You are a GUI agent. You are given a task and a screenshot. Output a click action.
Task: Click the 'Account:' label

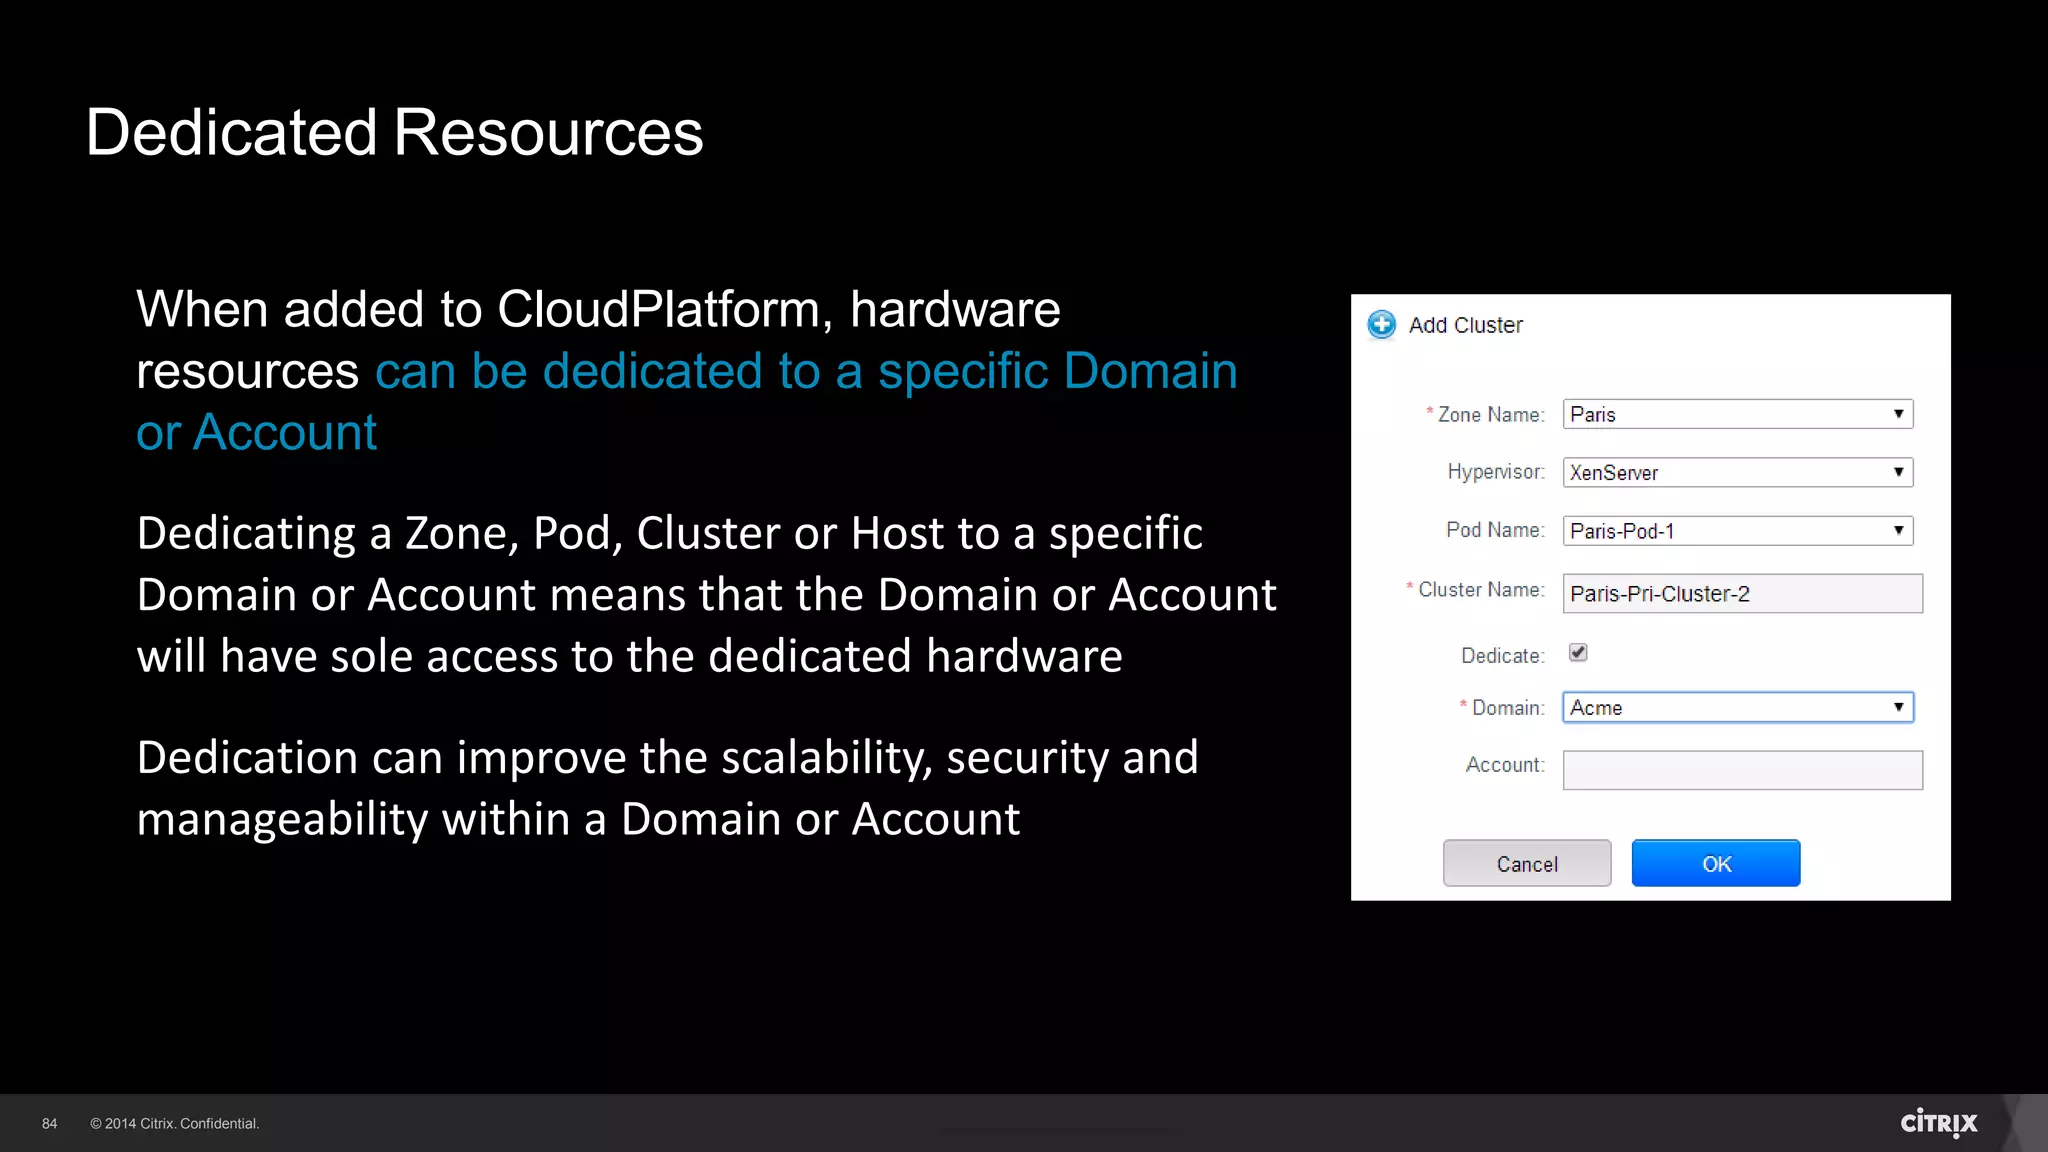[1505, 765]
